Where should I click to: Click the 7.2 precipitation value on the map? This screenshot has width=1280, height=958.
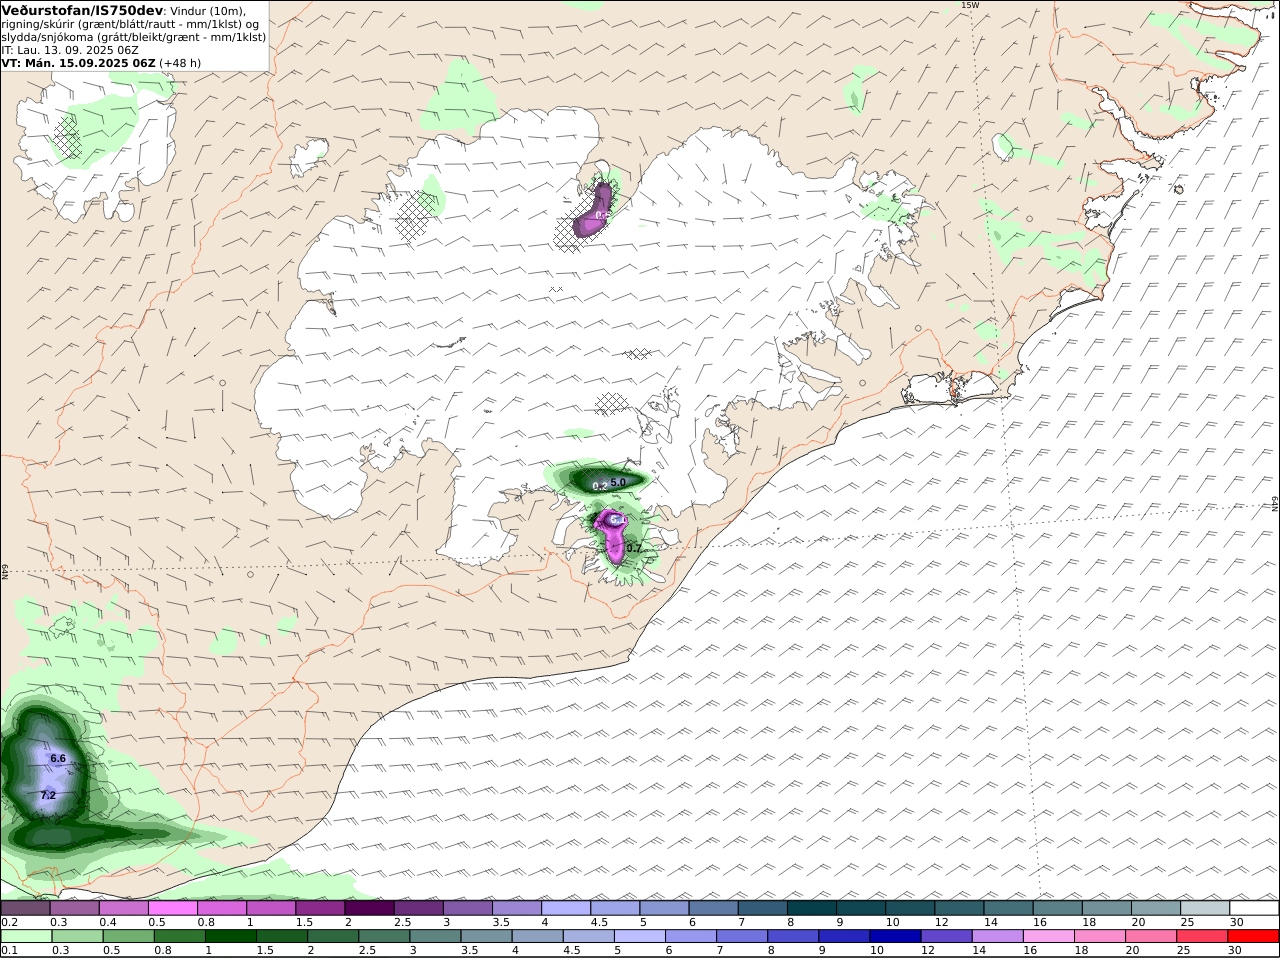pos(48,795)
